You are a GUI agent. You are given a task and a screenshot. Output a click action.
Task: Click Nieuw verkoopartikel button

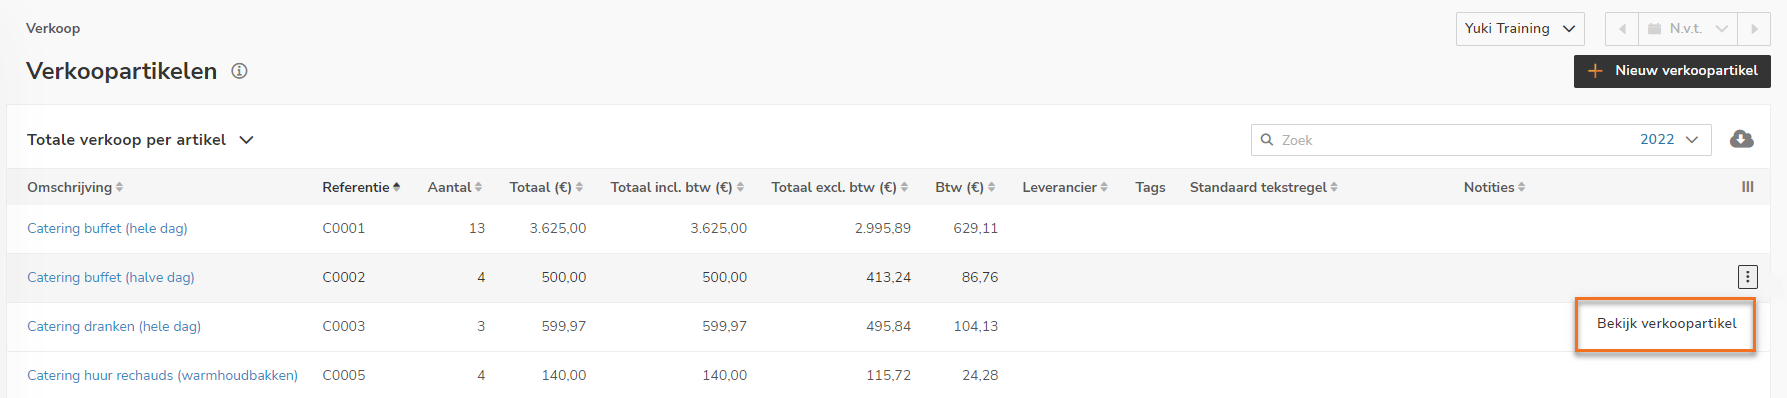[1672, 71]
